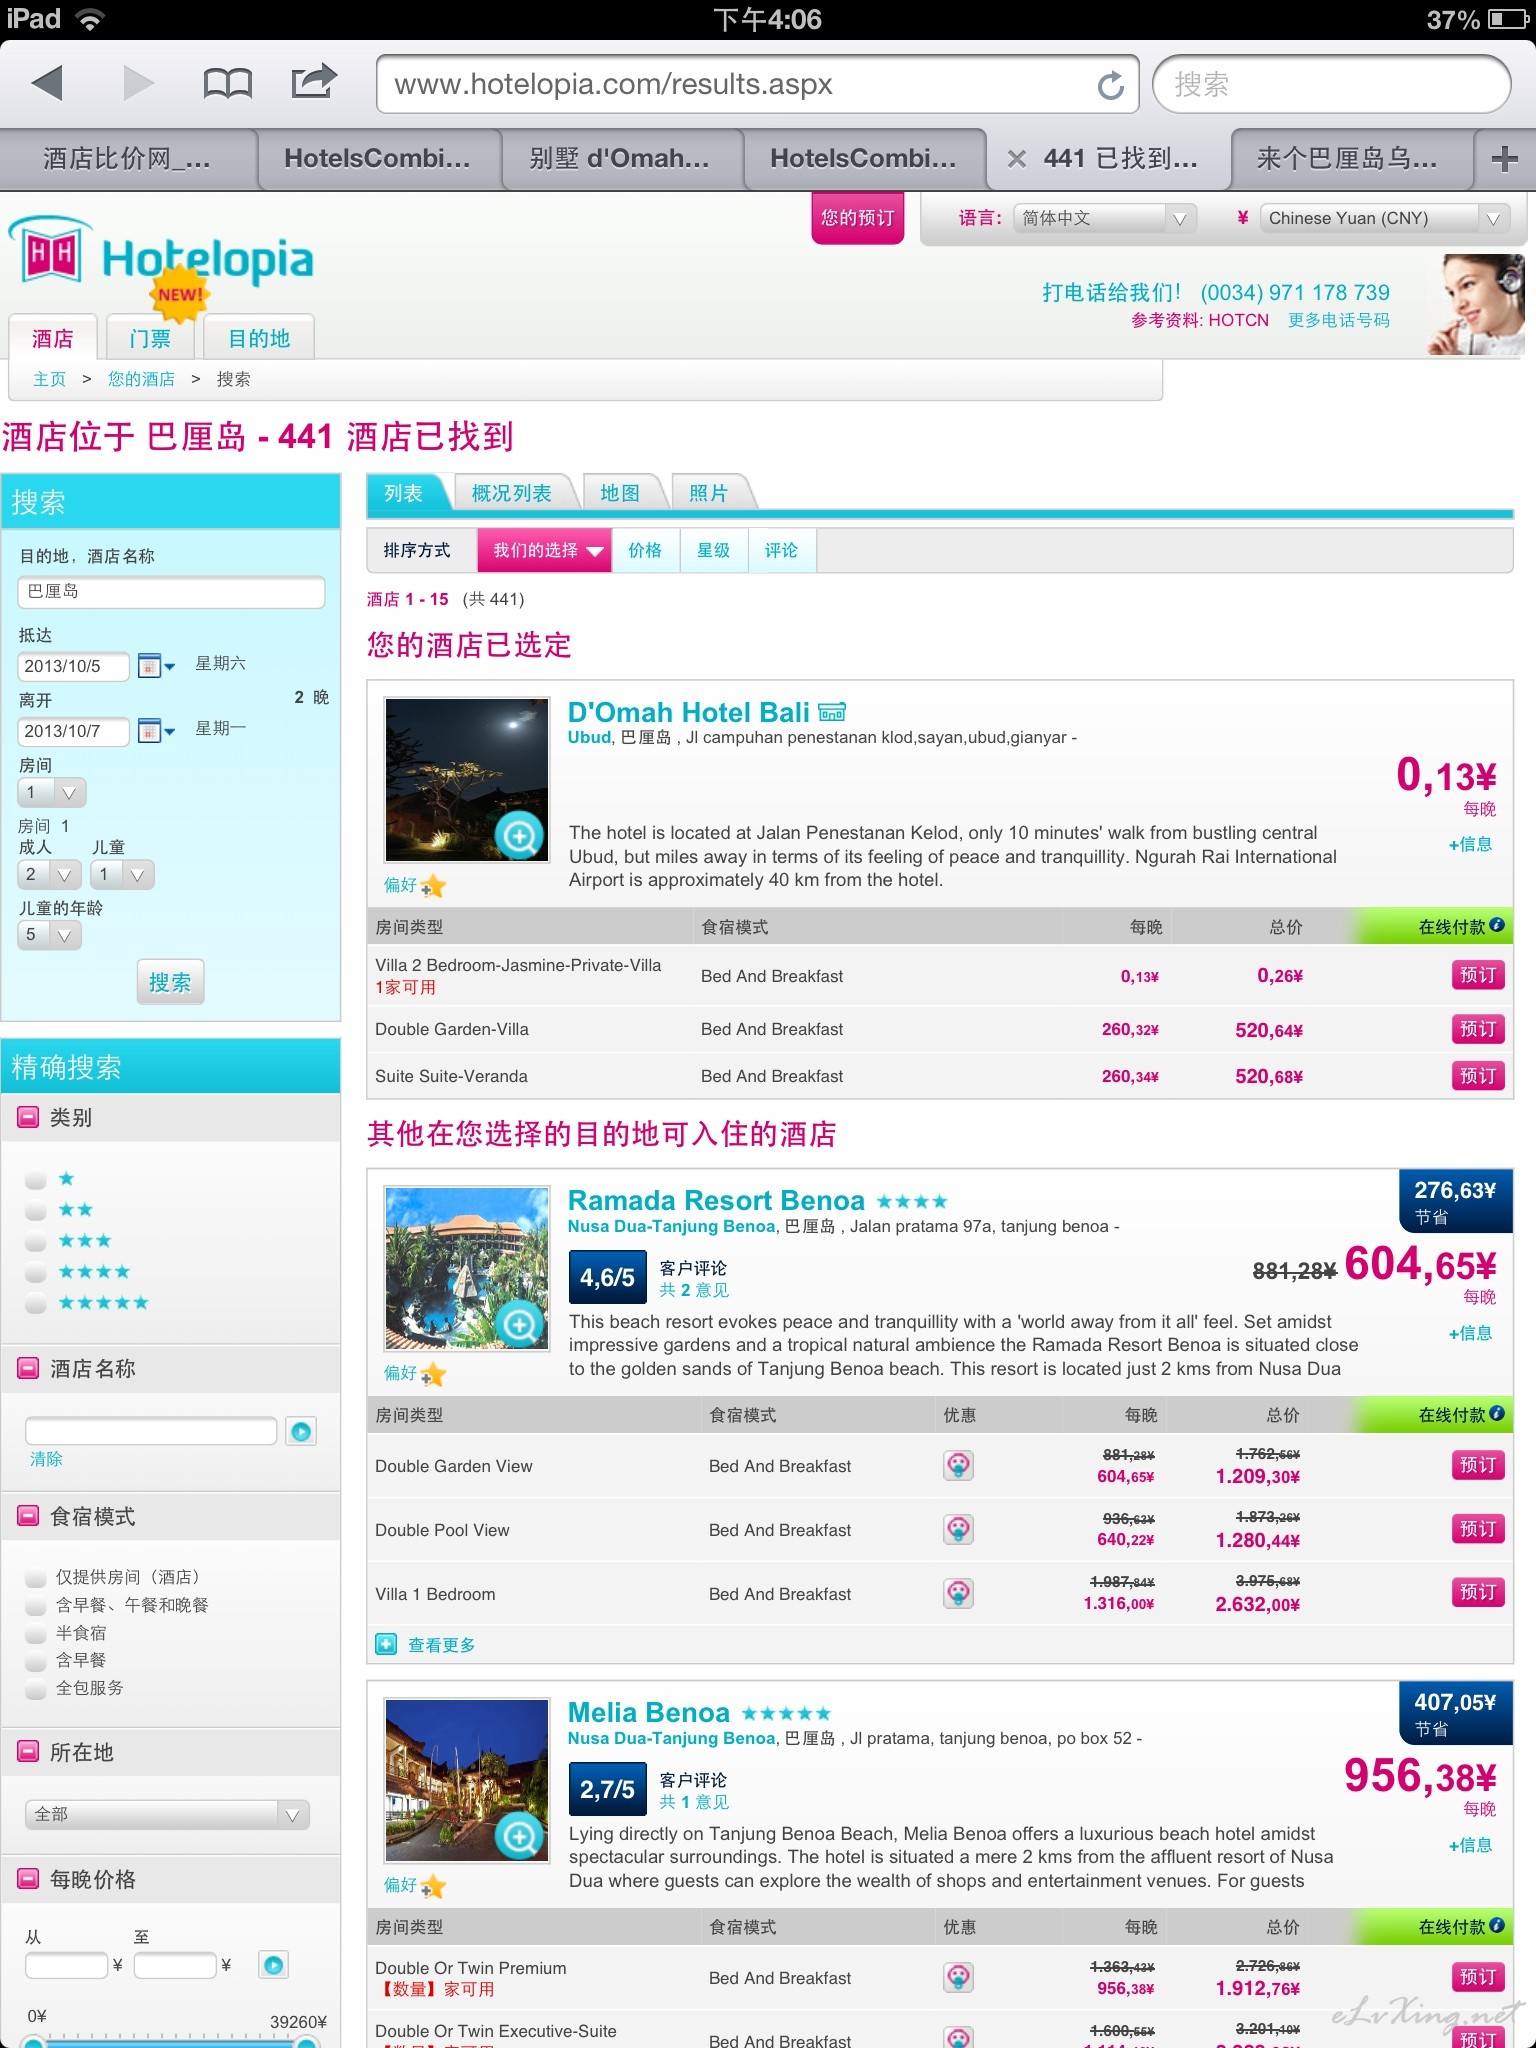Click 更多电话号码 link
The height and width of the screenshot is (2048, 1536).
1338,320
